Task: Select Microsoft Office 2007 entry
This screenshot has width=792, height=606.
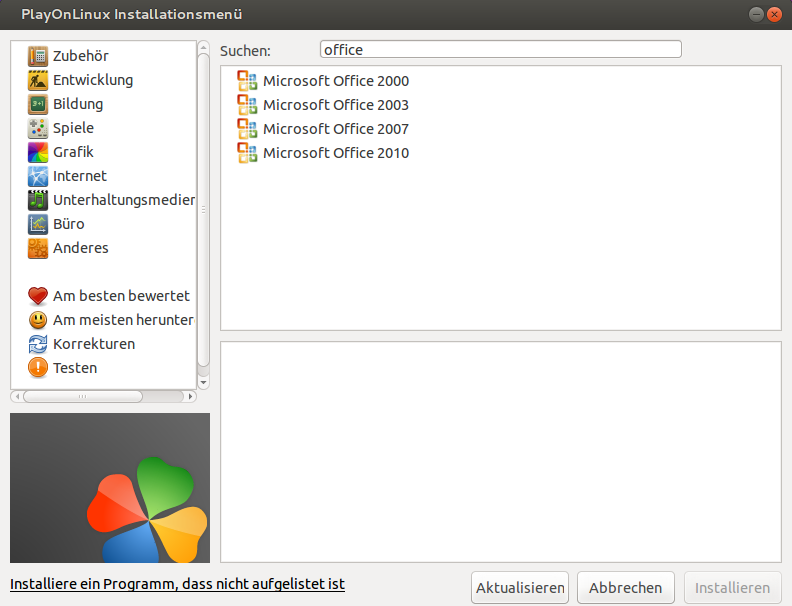Action: (336, 129)
